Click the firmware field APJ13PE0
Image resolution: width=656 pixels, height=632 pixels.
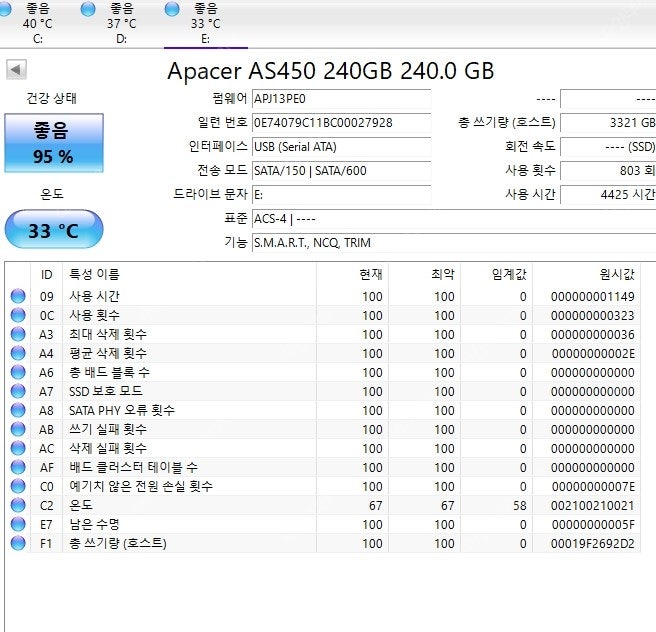(x=341, y=99)
